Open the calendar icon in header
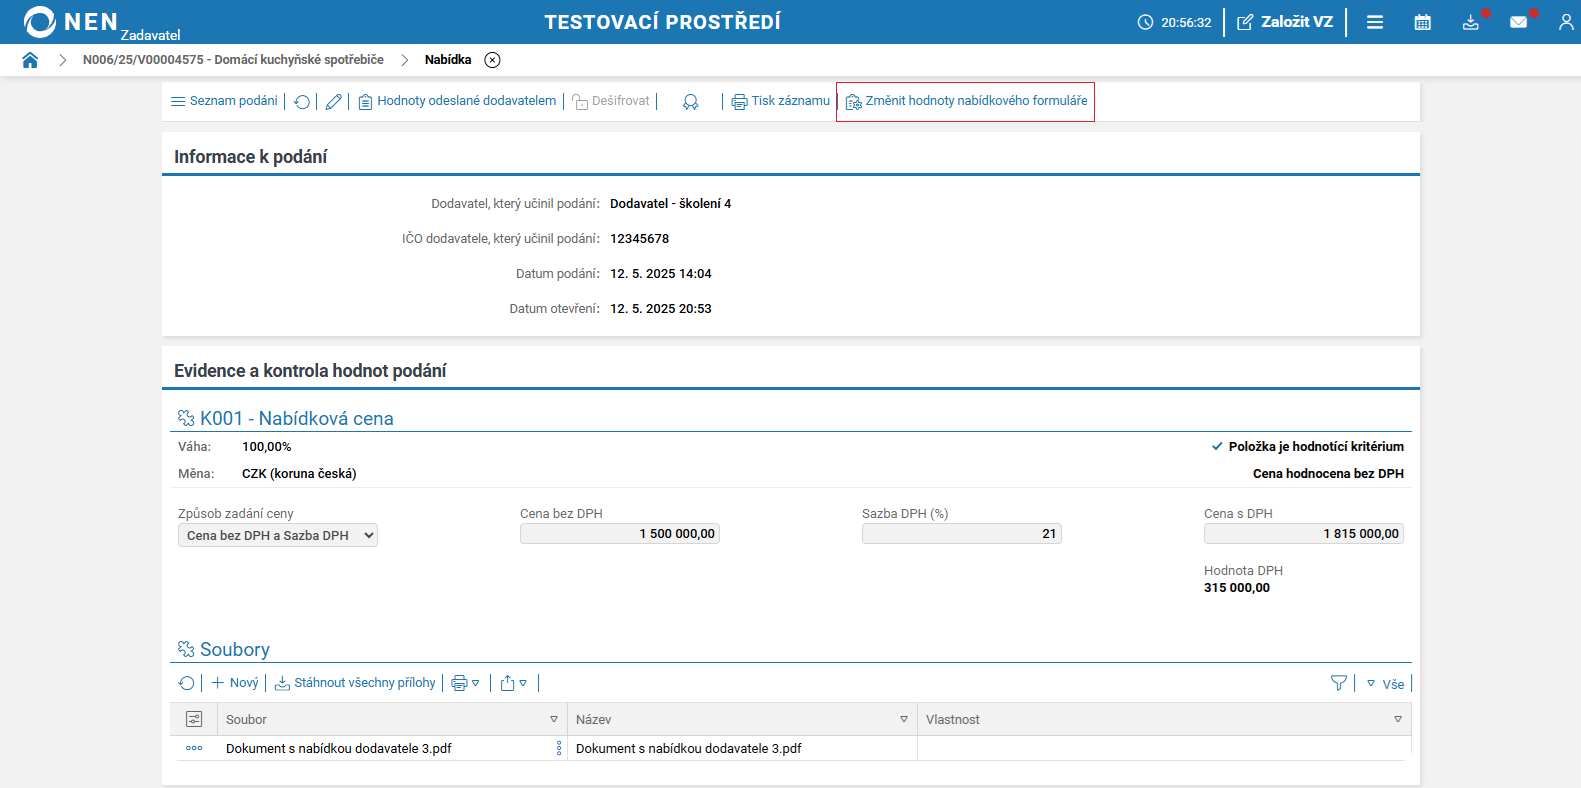This screenshot has height=788, width=1581. [x=1422, y=22]
